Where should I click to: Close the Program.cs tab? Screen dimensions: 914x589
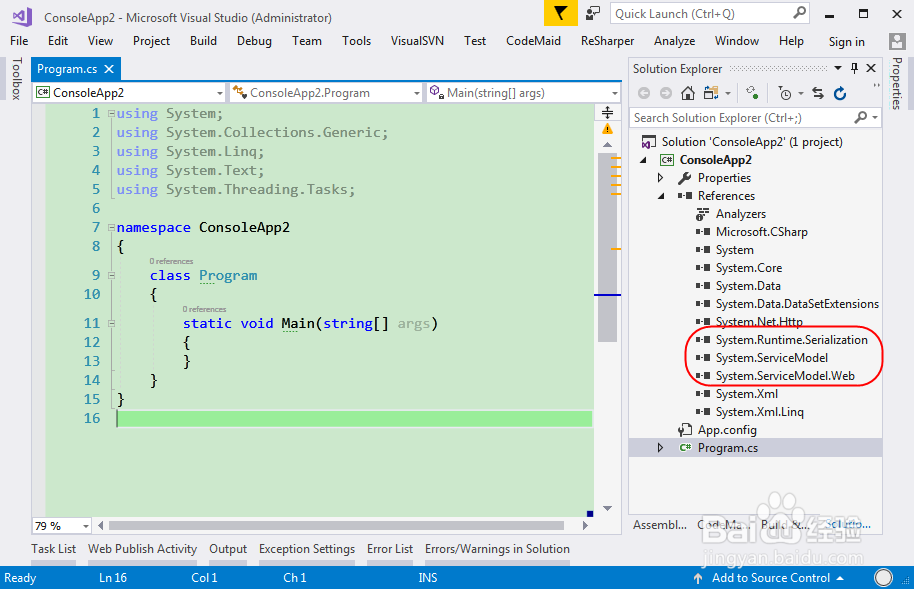tap(109, 69)
